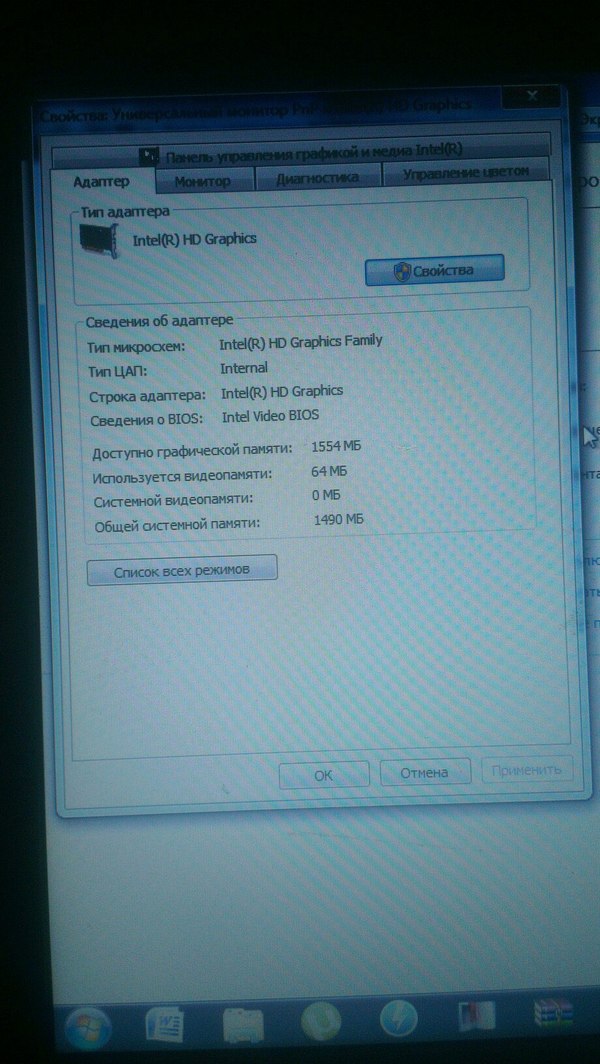Click the Применить button
The width and height of the screenshot is (600, 1064).
tap(526, 769)
